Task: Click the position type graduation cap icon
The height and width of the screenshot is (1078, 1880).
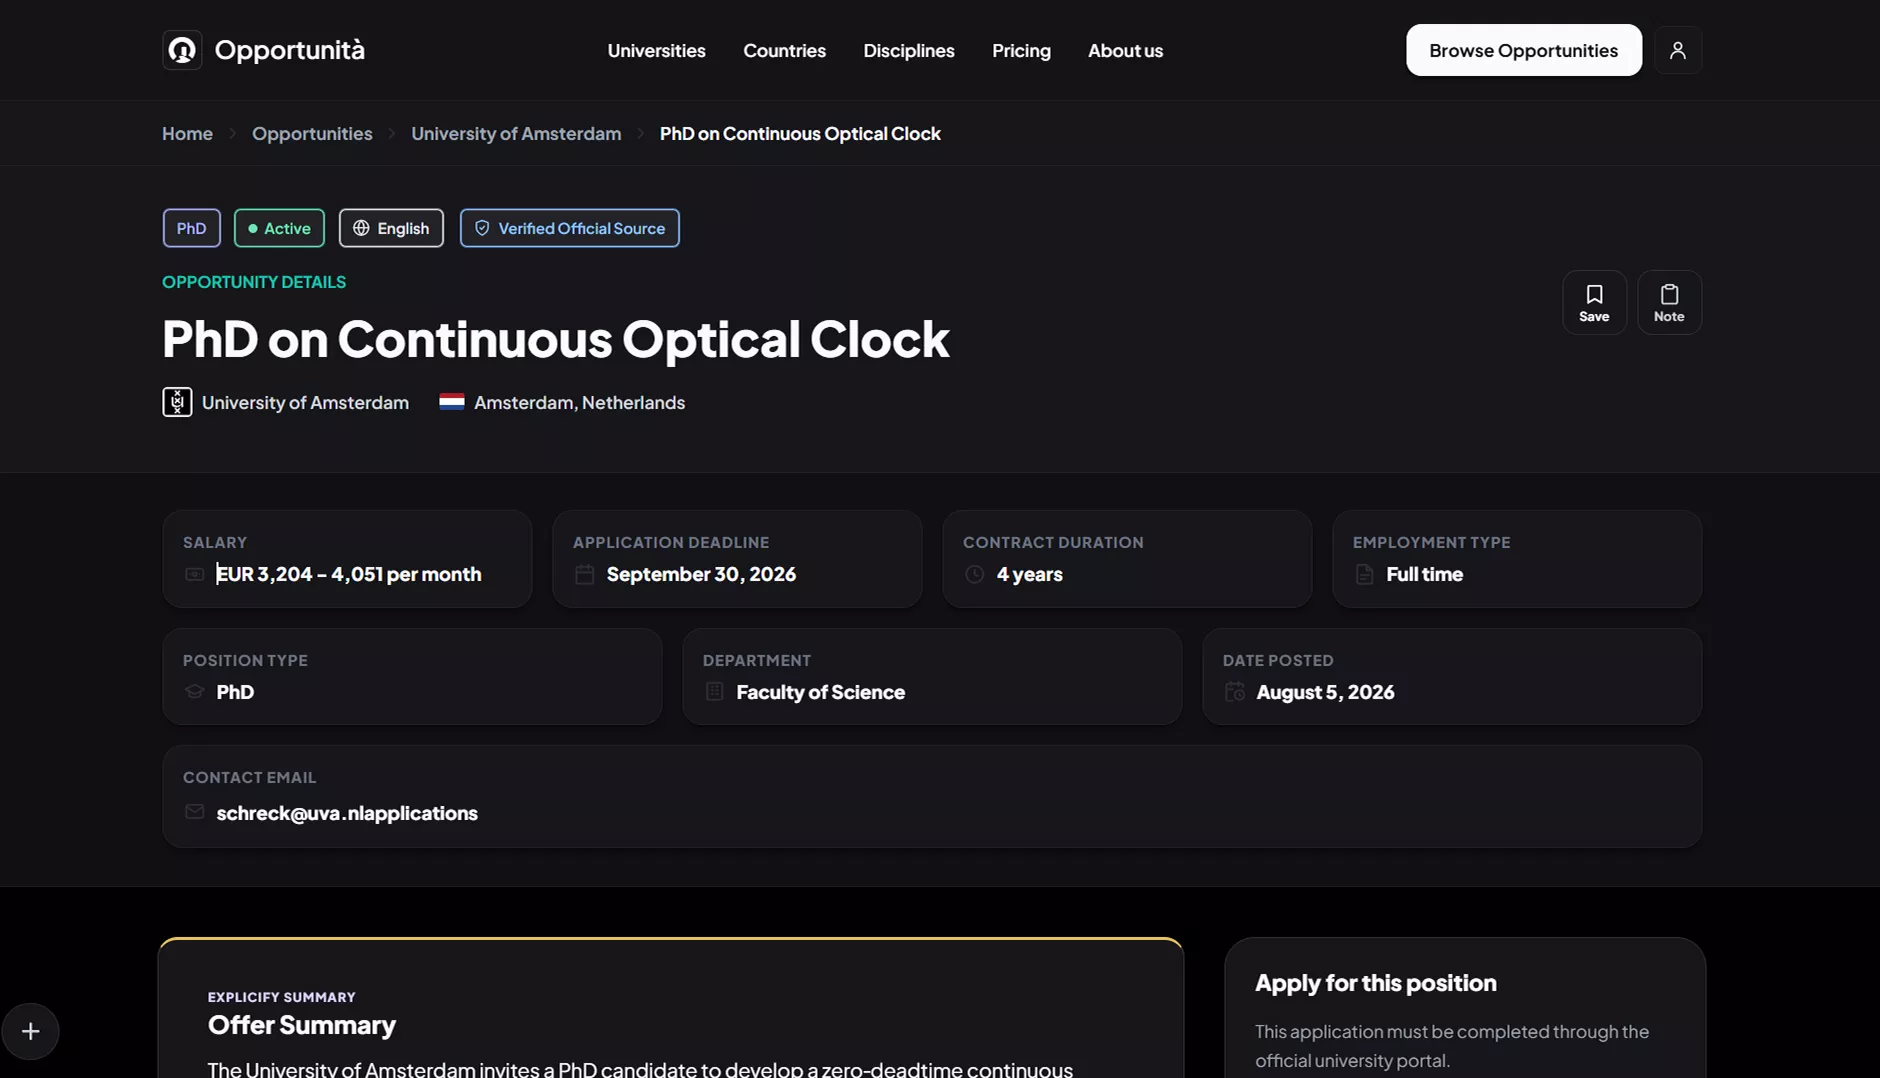Action: (194, 692)
